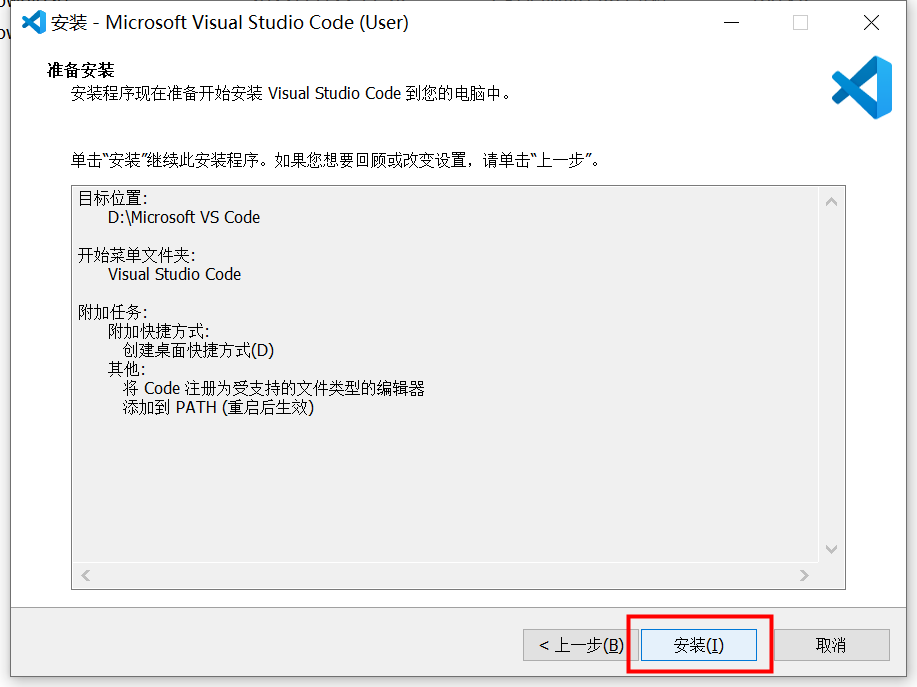Viewport: 917px width, 687px height.
Task: Click the '目标位置:' label
Action: coord(112,198)
